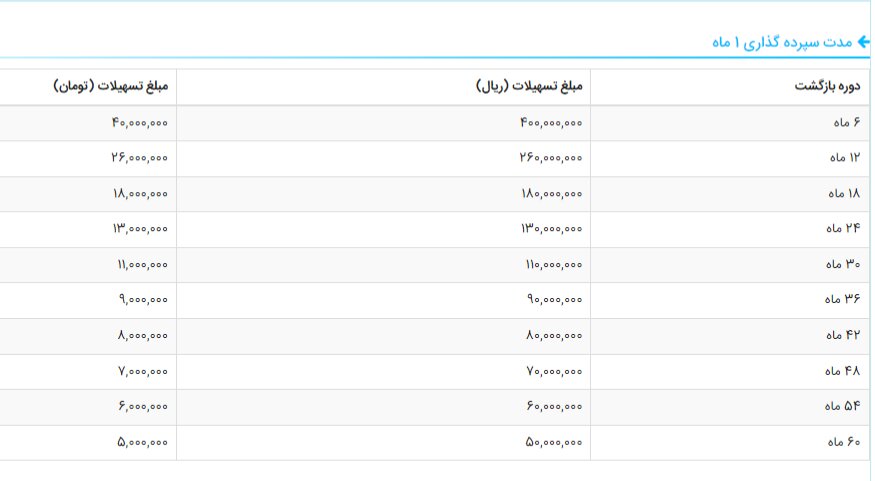Click the ۶,۰۰۰,۰۰۰ toman amount cell
Image resolution: width=875 pixels, height=481 pixels.
(143, 407)
